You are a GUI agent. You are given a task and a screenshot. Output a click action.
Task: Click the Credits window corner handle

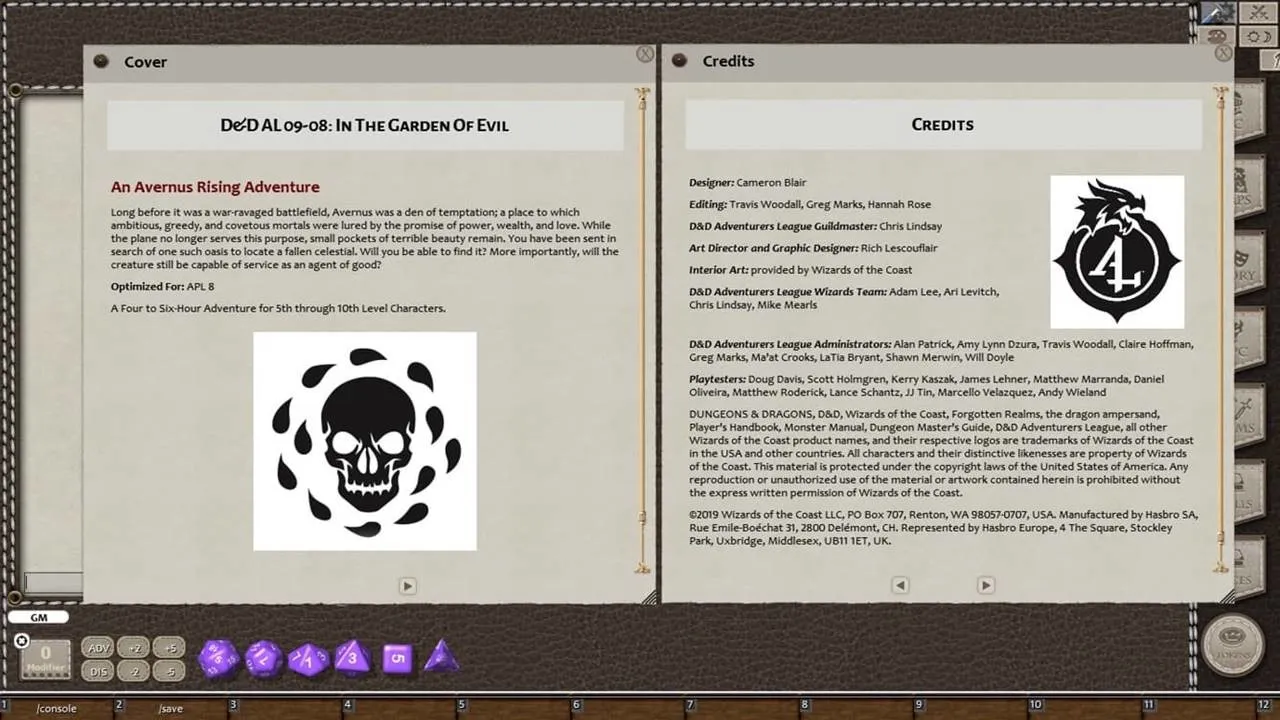pyautogui.click(x=1227, y=596)
